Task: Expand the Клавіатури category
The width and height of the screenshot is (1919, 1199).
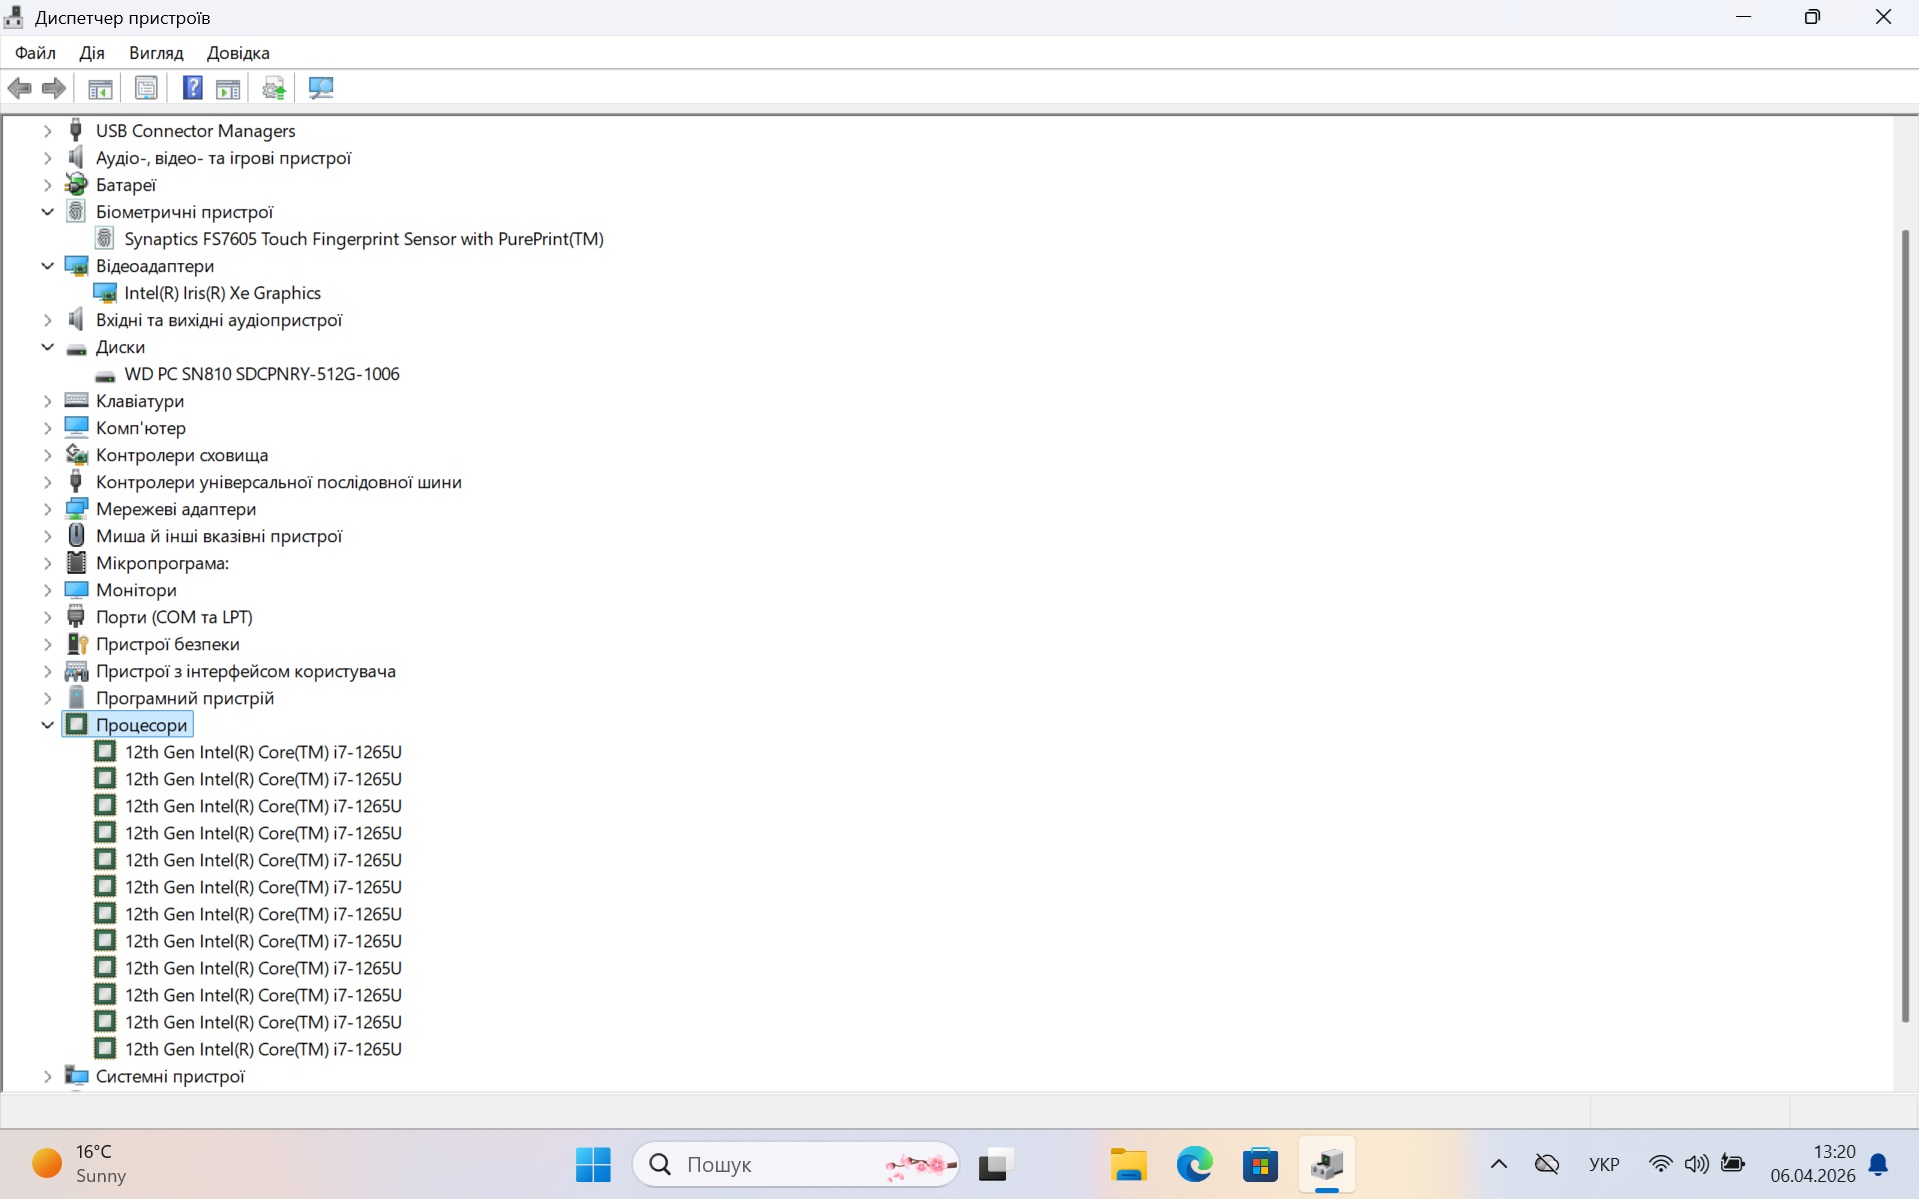Action: coord(47,401)
